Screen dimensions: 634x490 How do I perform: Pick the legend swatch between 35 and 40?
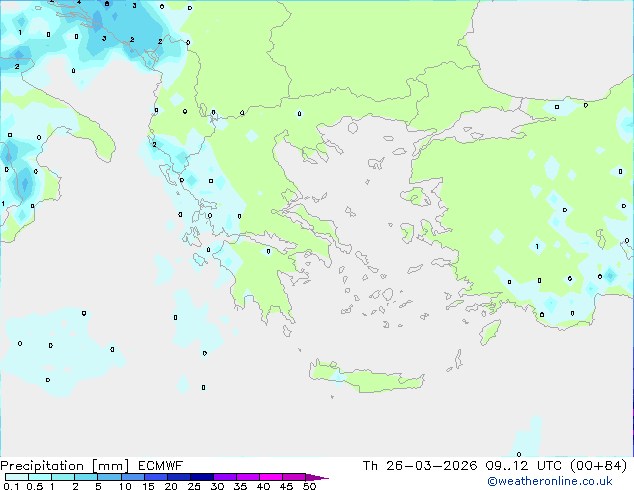(247, 477)
